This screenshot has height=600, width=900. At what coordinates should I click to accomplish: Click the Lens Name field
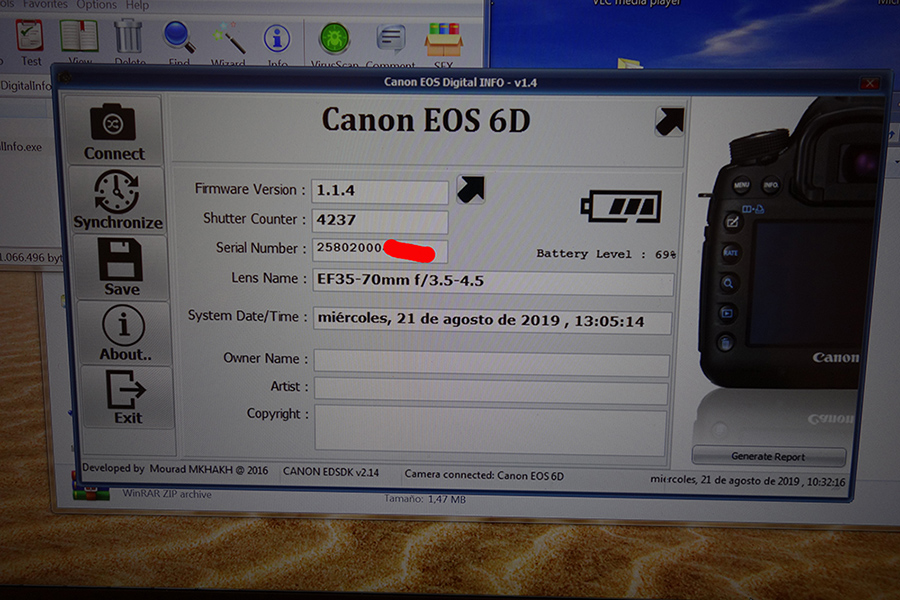493,282
